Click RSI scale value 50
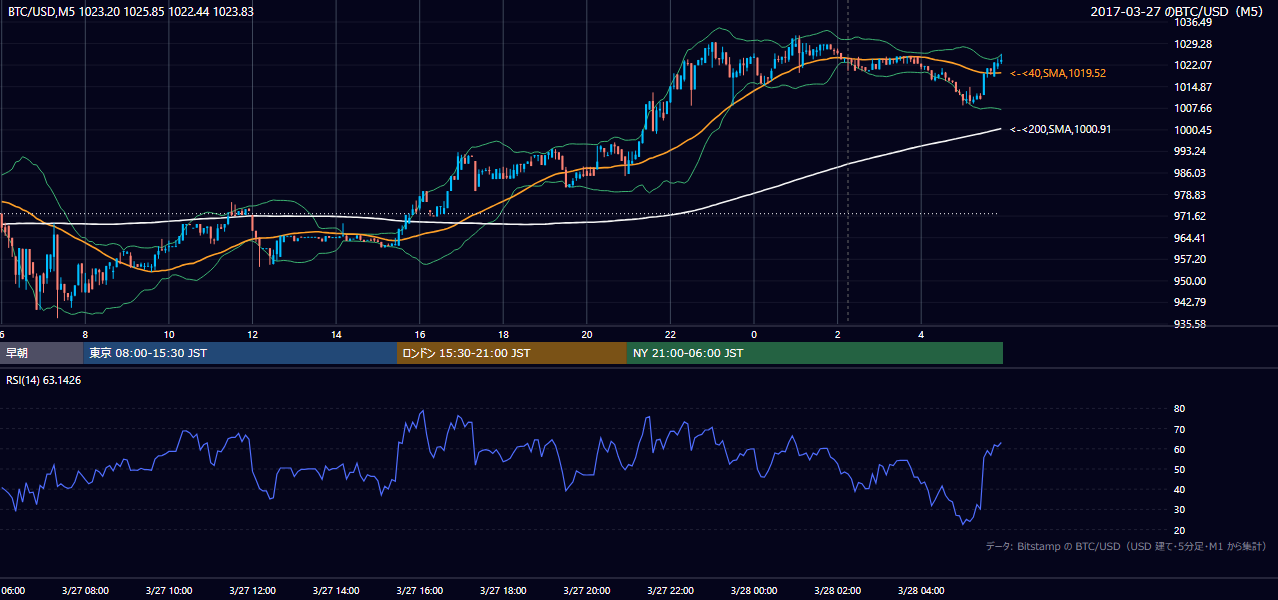Viewport: 1278px width, 600px height. 1179,469
